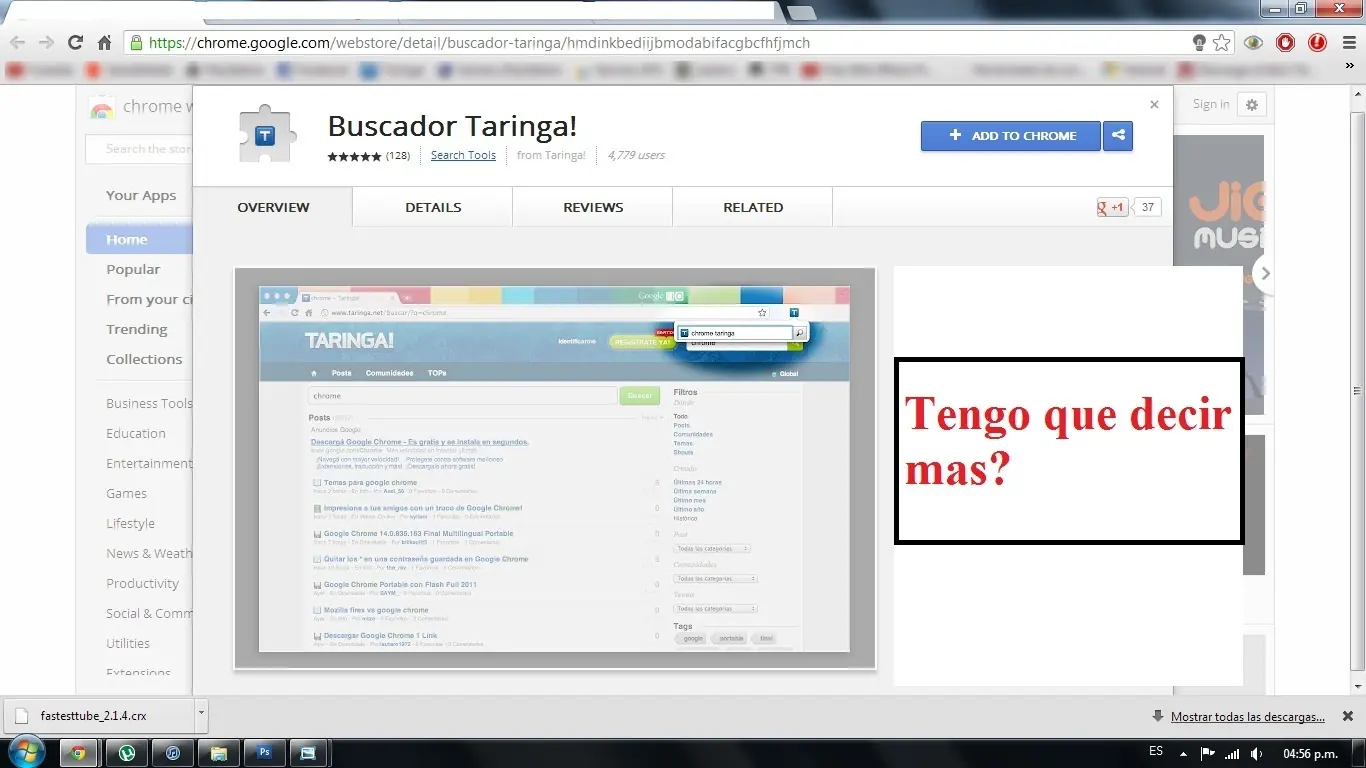Expand the fastesttube download item options arrow
The width and height of the screenshot is (1366, 768).
click(201, 714)
